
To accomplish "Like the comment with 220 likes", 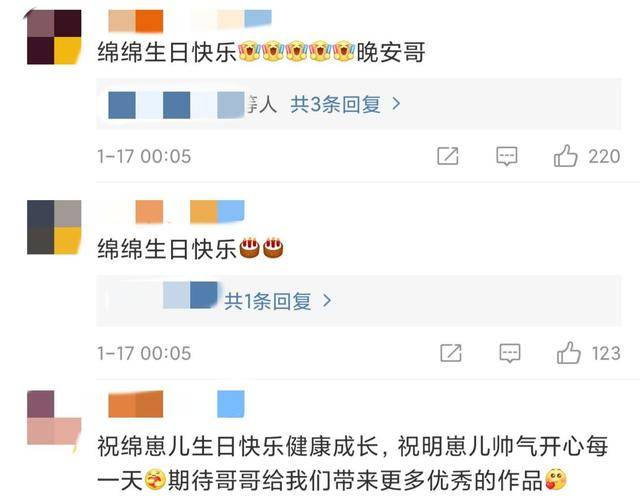I will coord(565,156).
